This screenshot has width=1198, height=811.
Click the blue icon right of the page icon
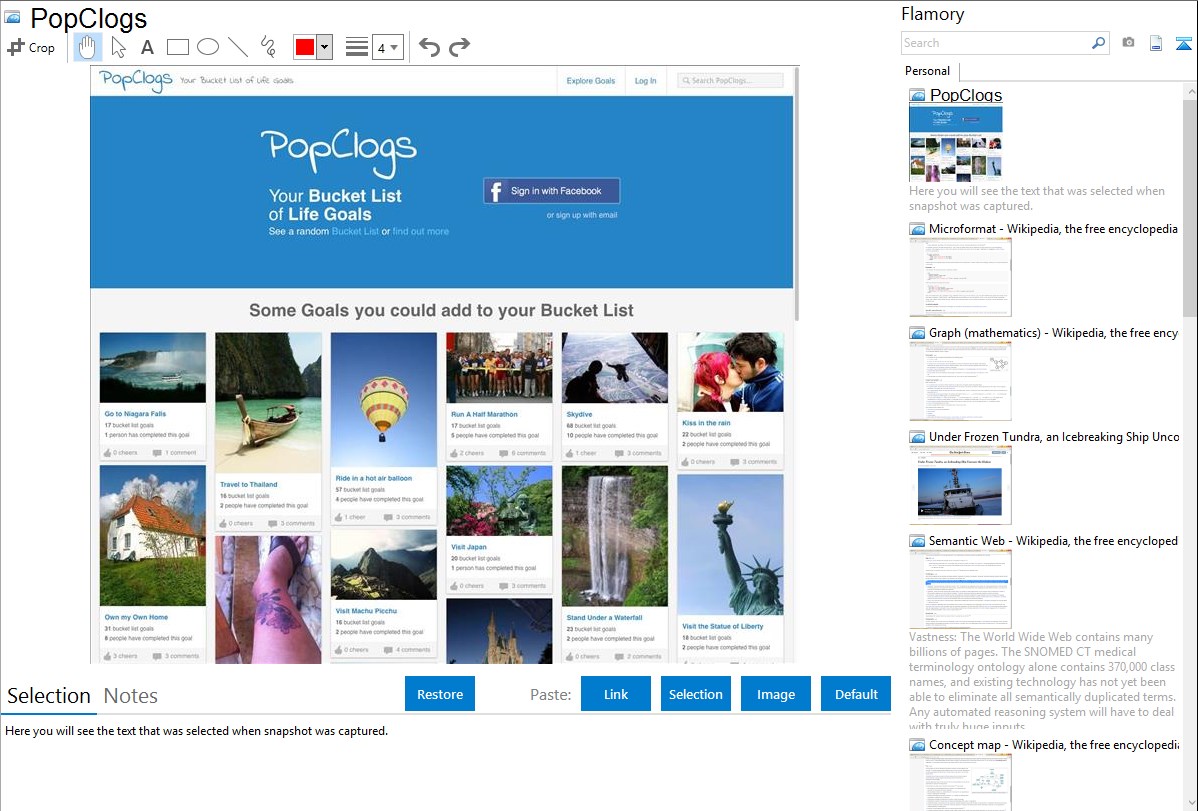point(1183,44)
